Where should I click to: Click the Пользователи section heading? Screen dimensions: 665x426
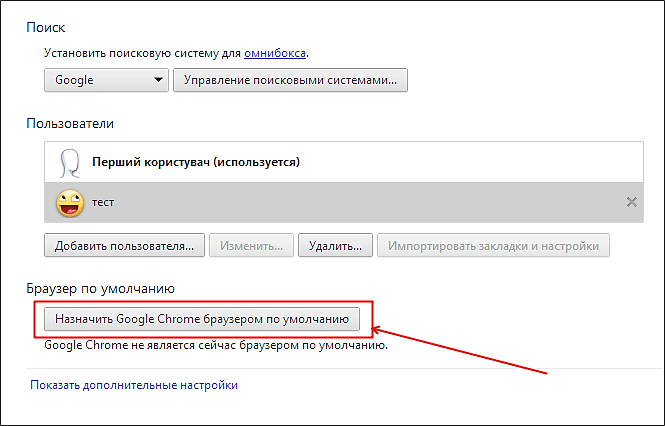[70, 123]
